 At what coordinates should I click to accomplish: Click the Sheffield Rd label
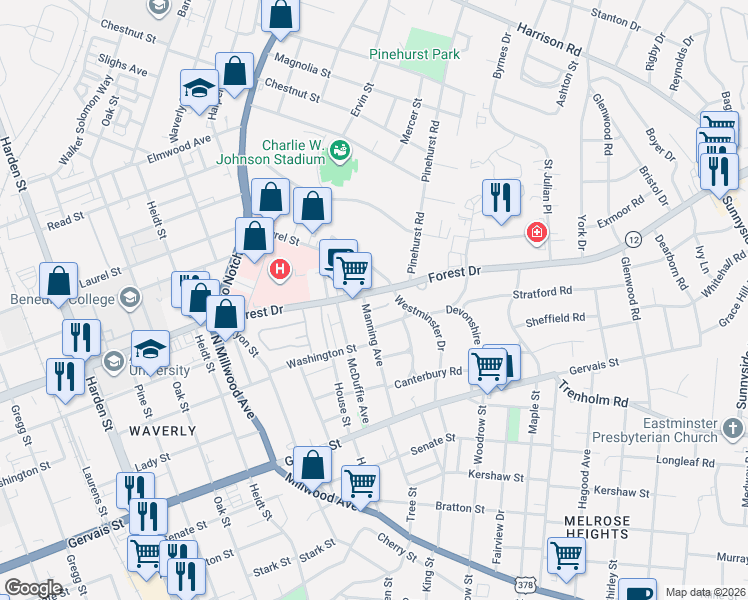point(555,320)
